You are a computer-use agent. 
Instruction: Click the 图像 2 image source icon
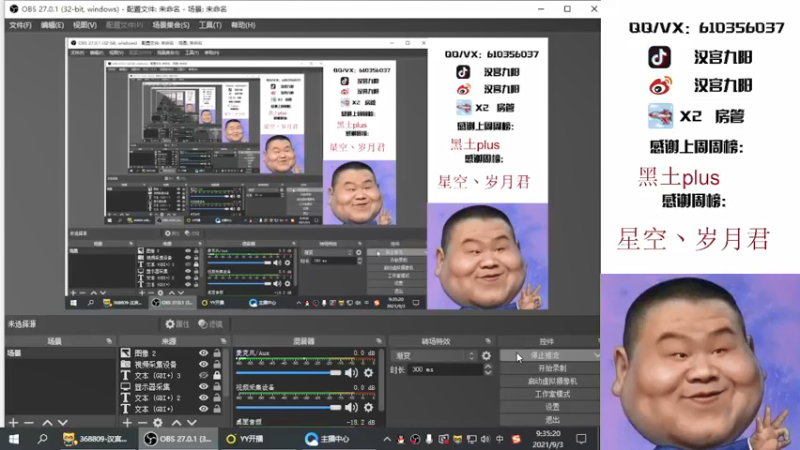click(x=126, y=353)
